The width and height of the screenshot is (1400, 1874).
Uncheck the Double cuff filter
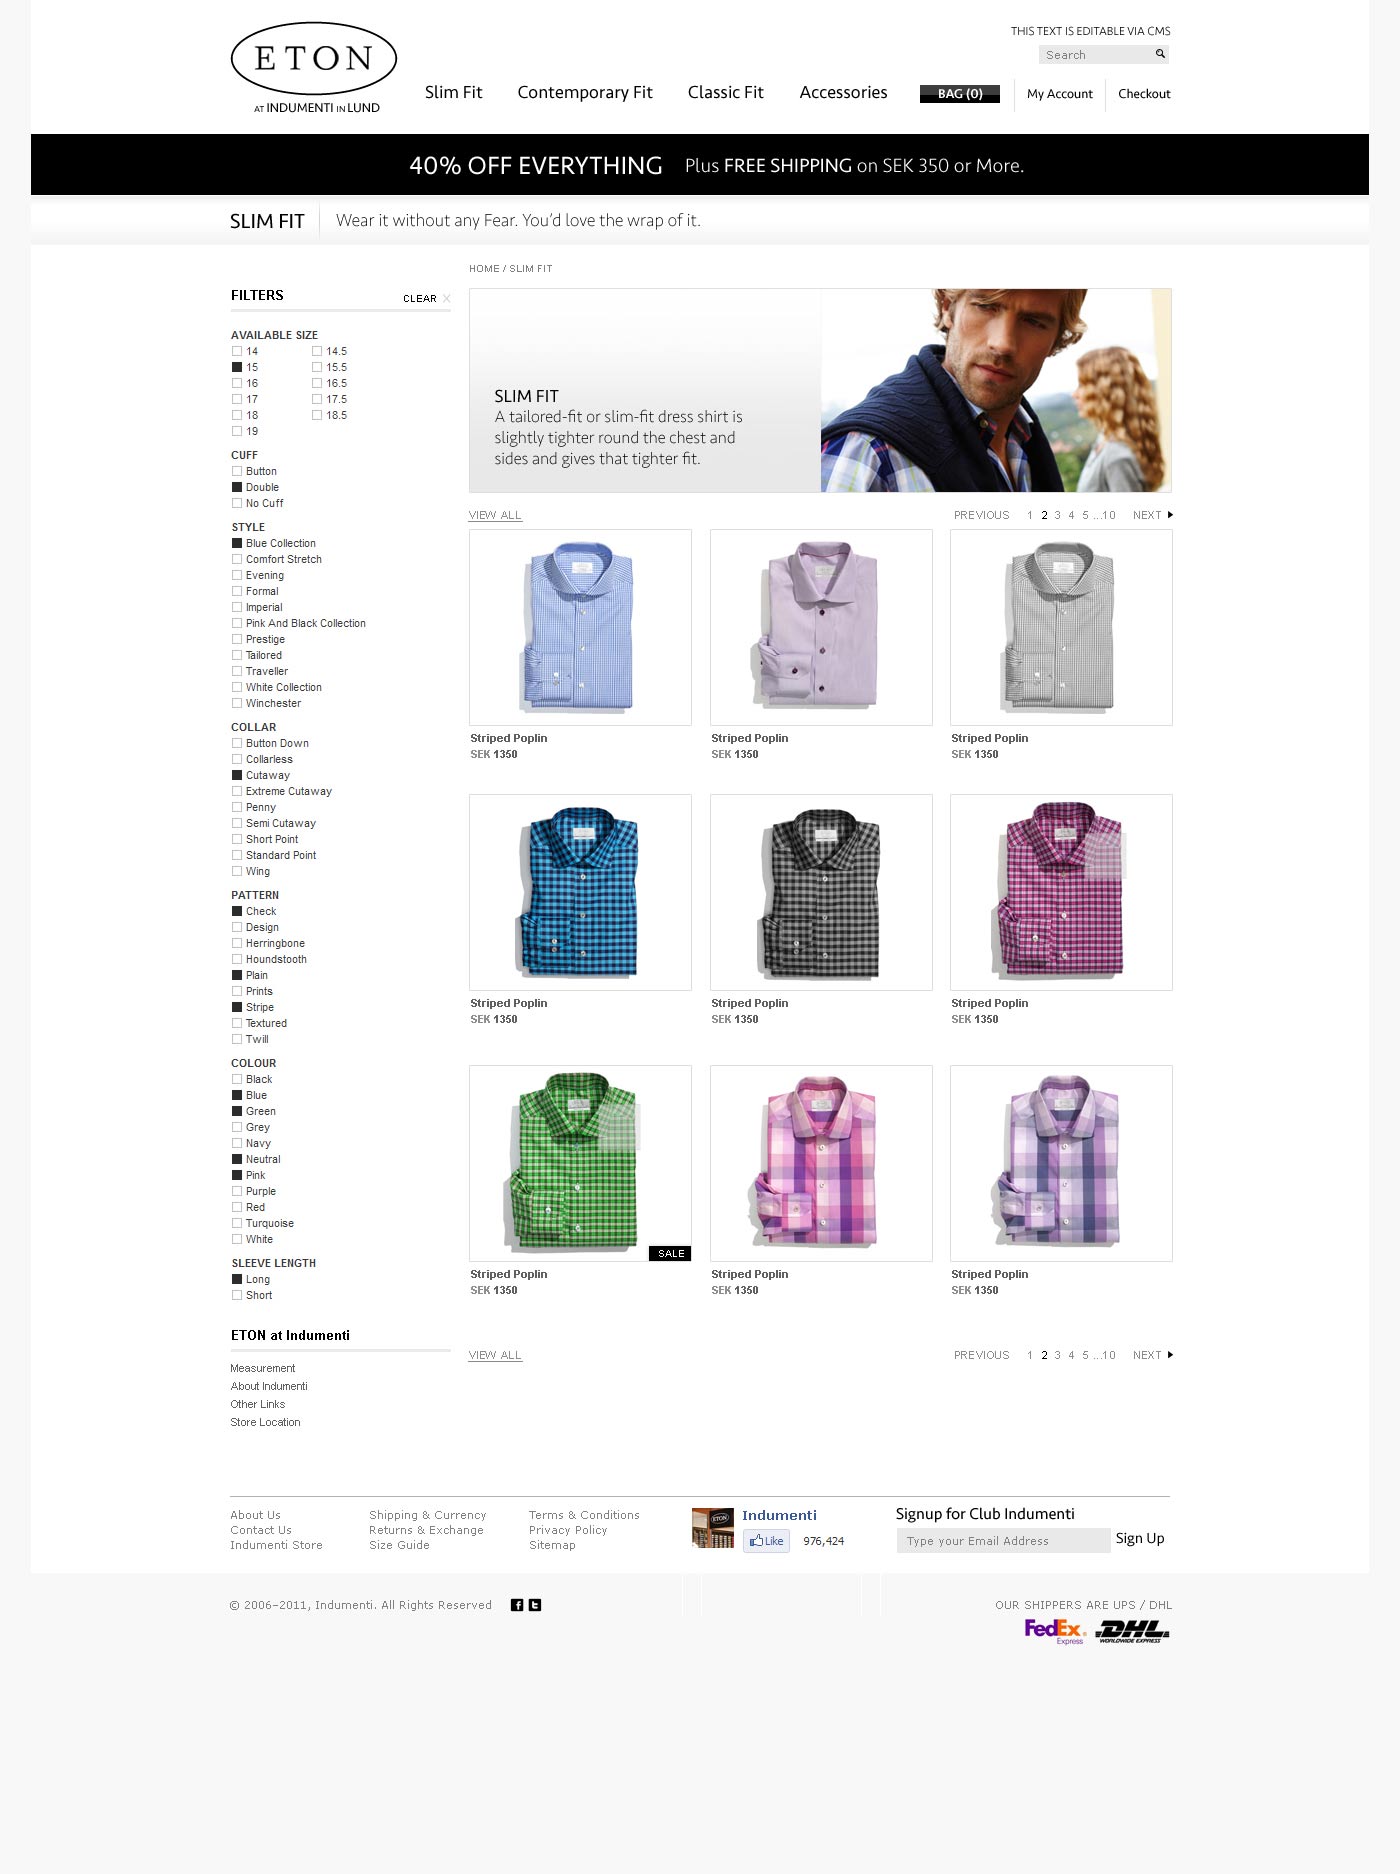[237, 487]
